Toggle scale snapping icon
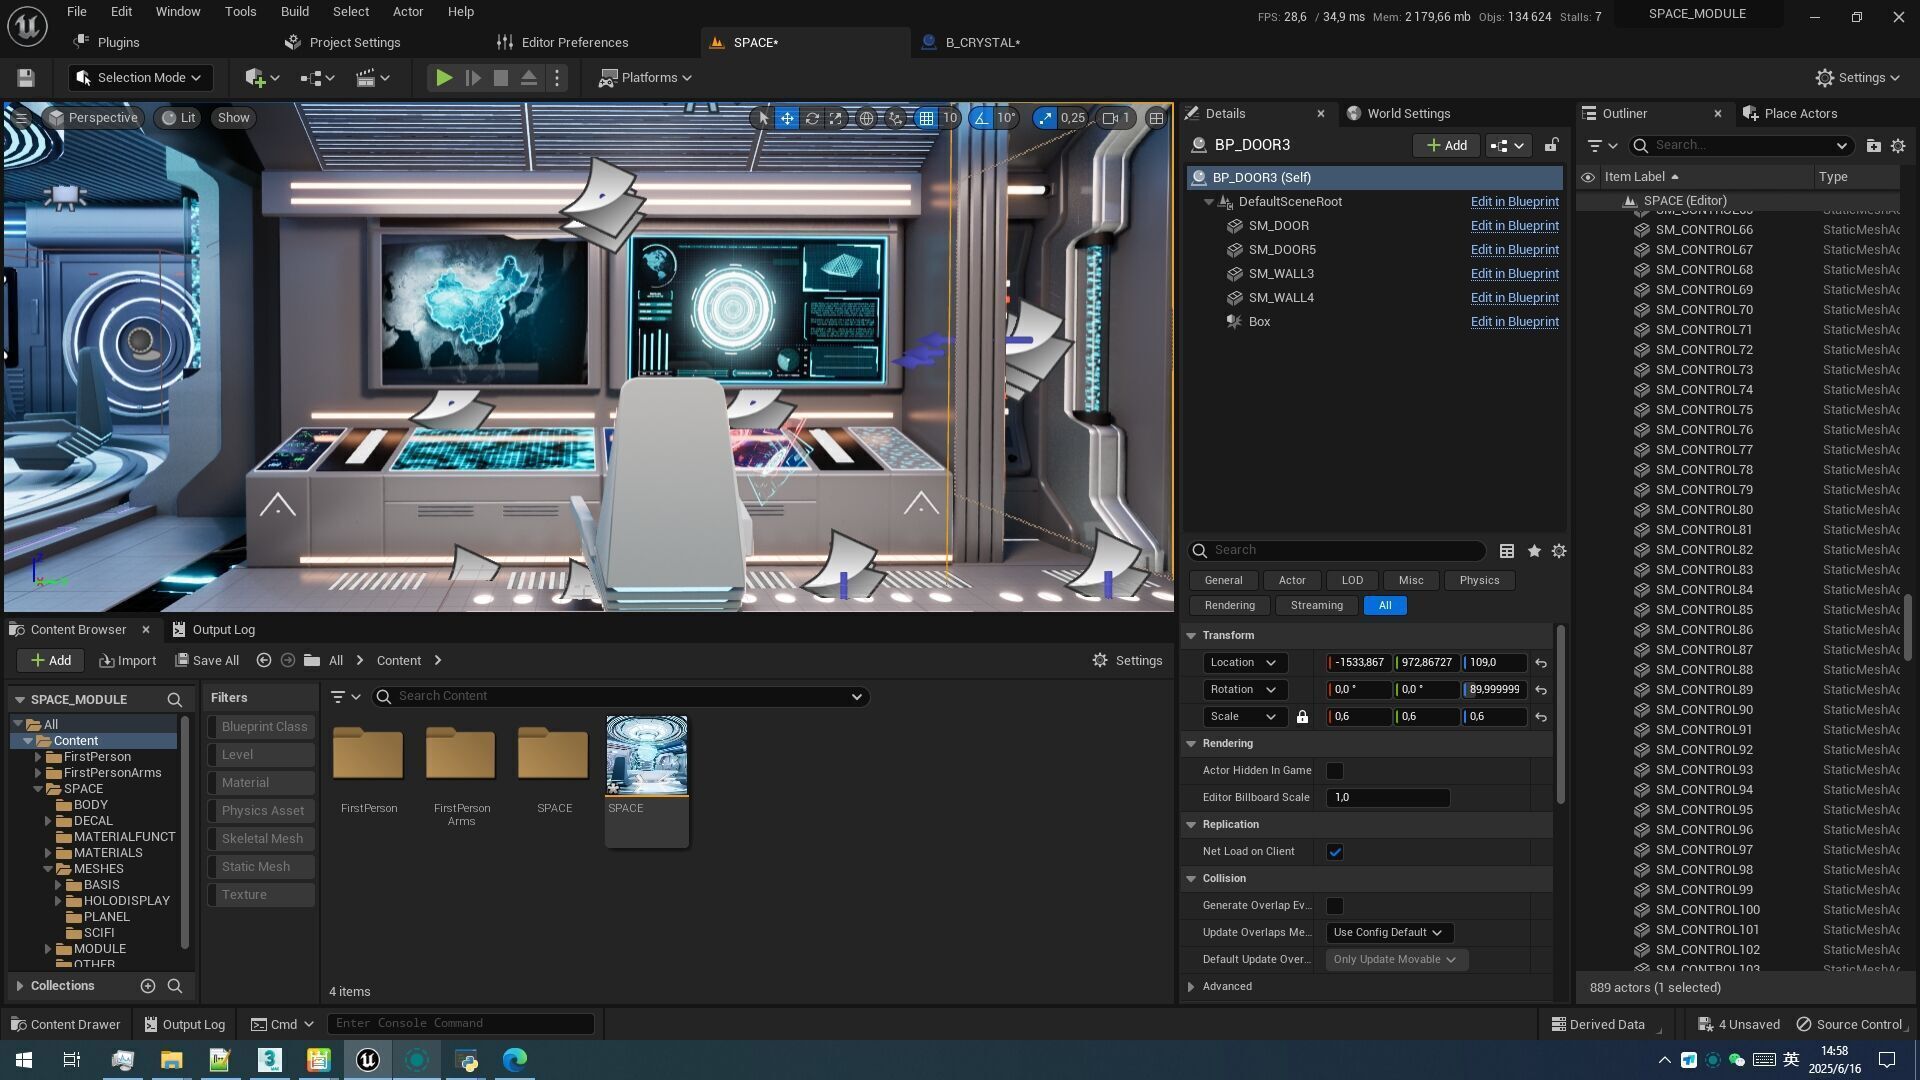1920x1080 pixels. pos(1045,118)
